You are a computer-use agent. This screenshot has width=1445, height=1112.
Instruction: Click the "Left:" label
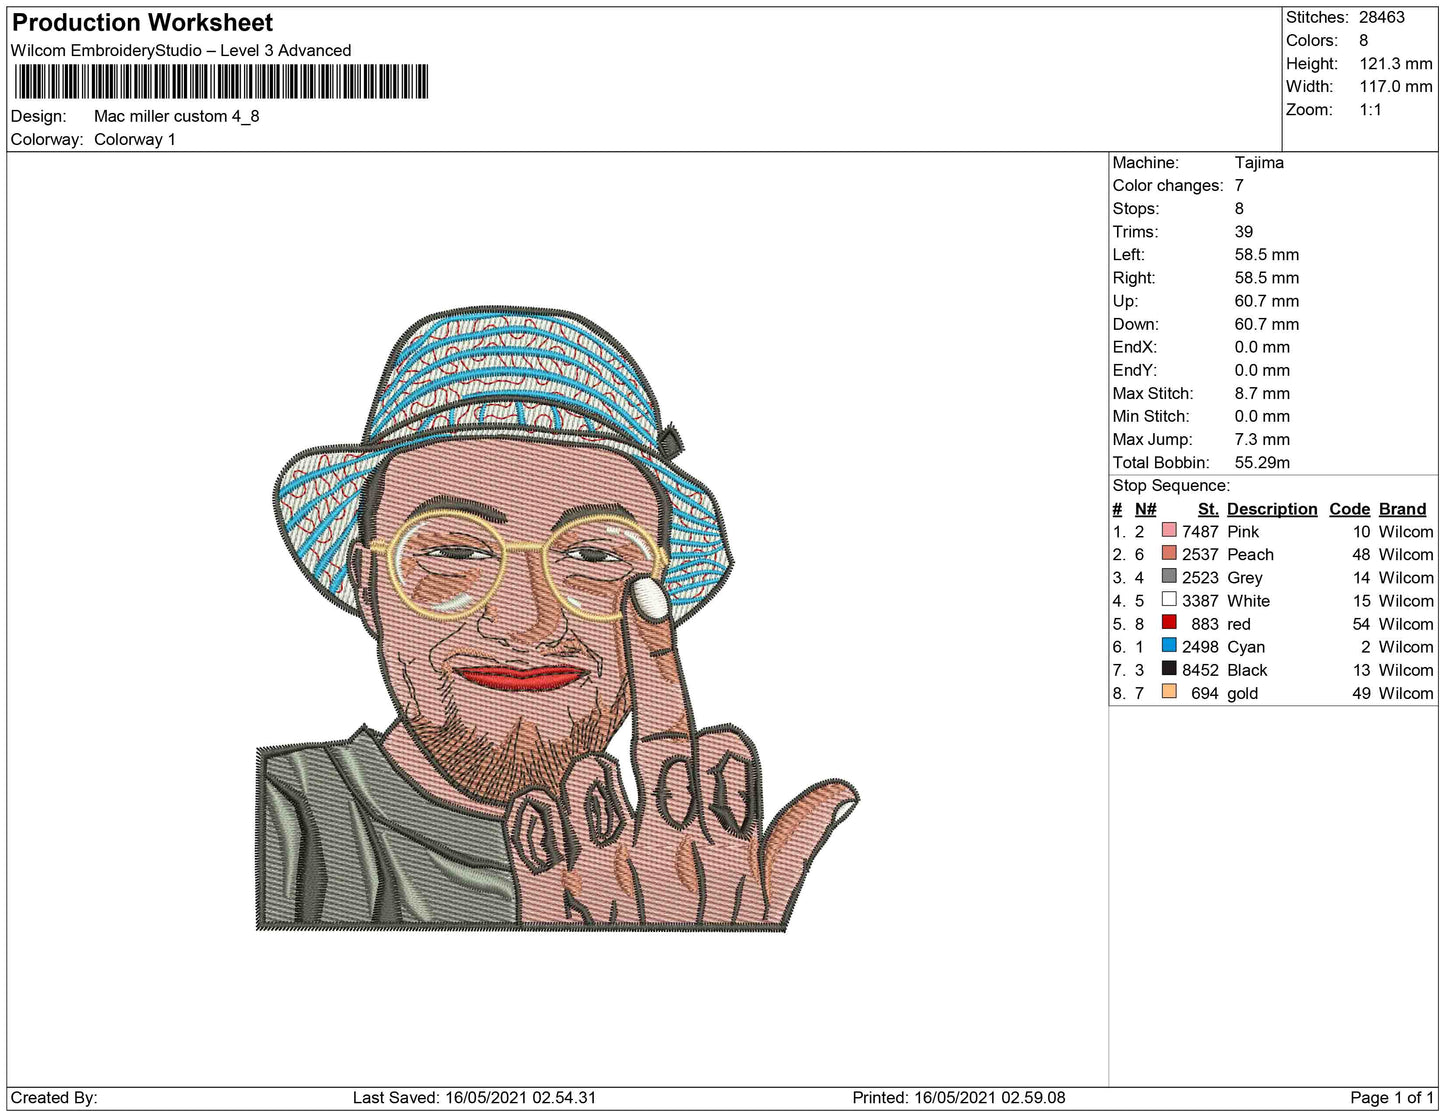(1129, 255)
